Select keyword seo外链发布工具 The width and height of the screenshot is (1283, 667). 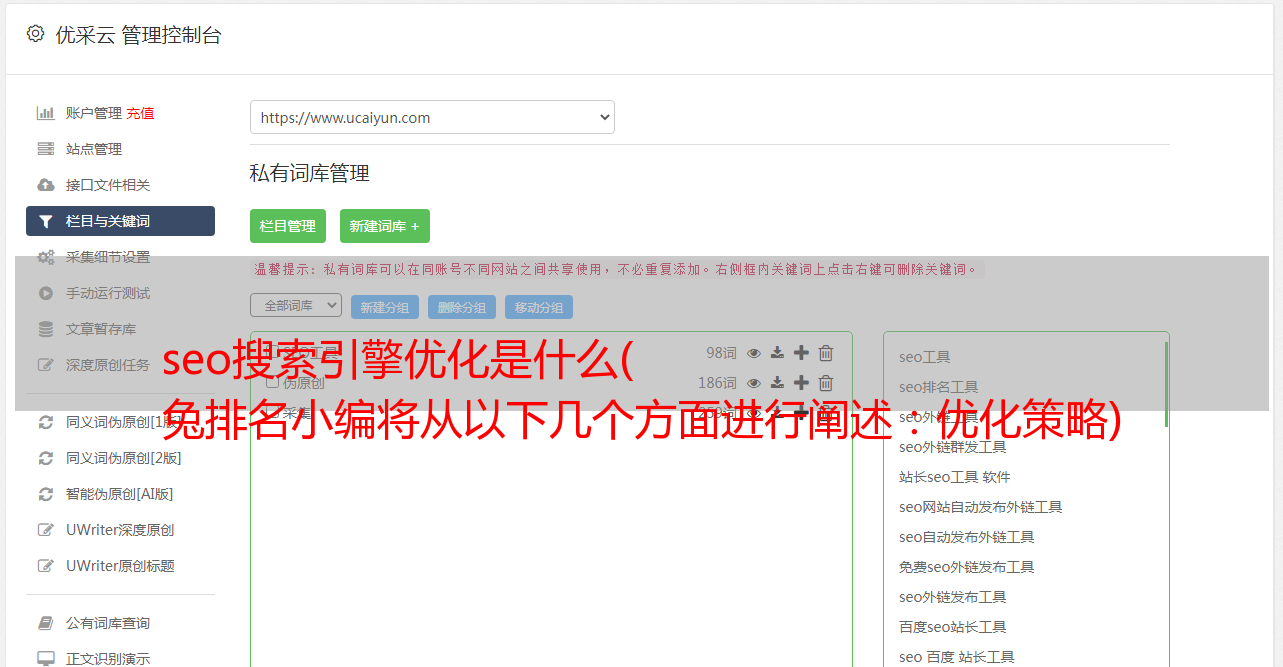[x=953, y=597]
